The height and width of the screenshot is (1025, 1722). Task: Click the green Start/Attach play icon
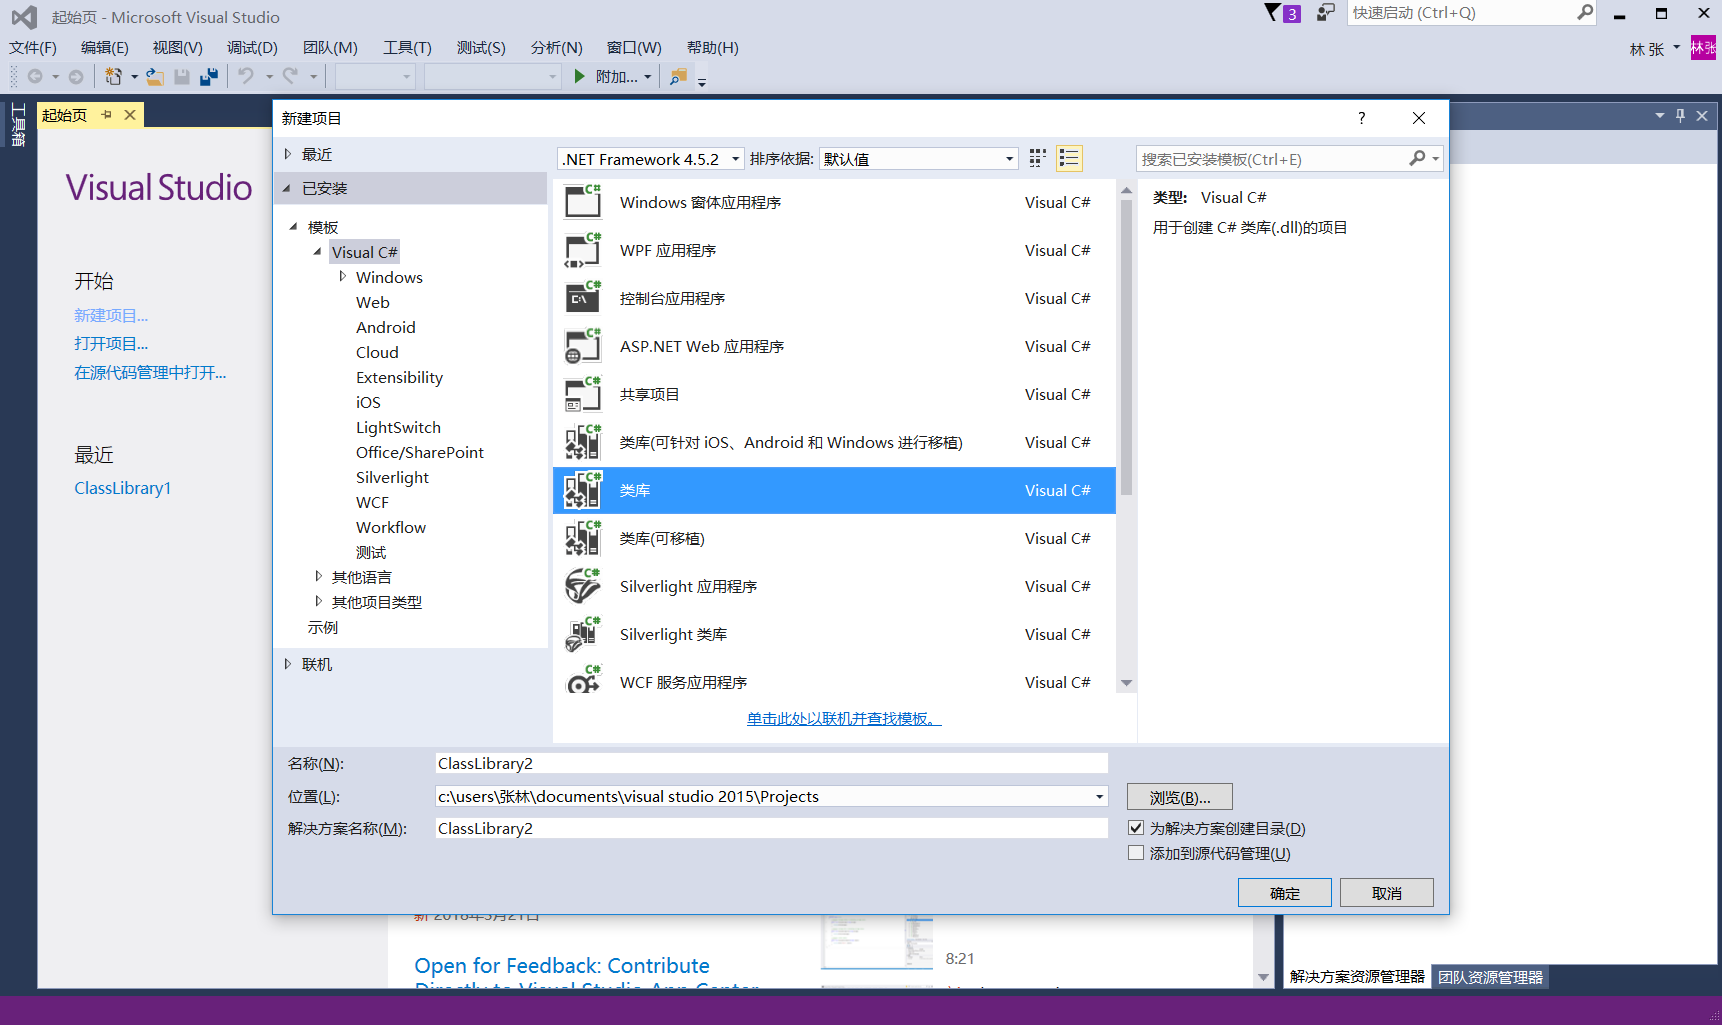(580, 77)
